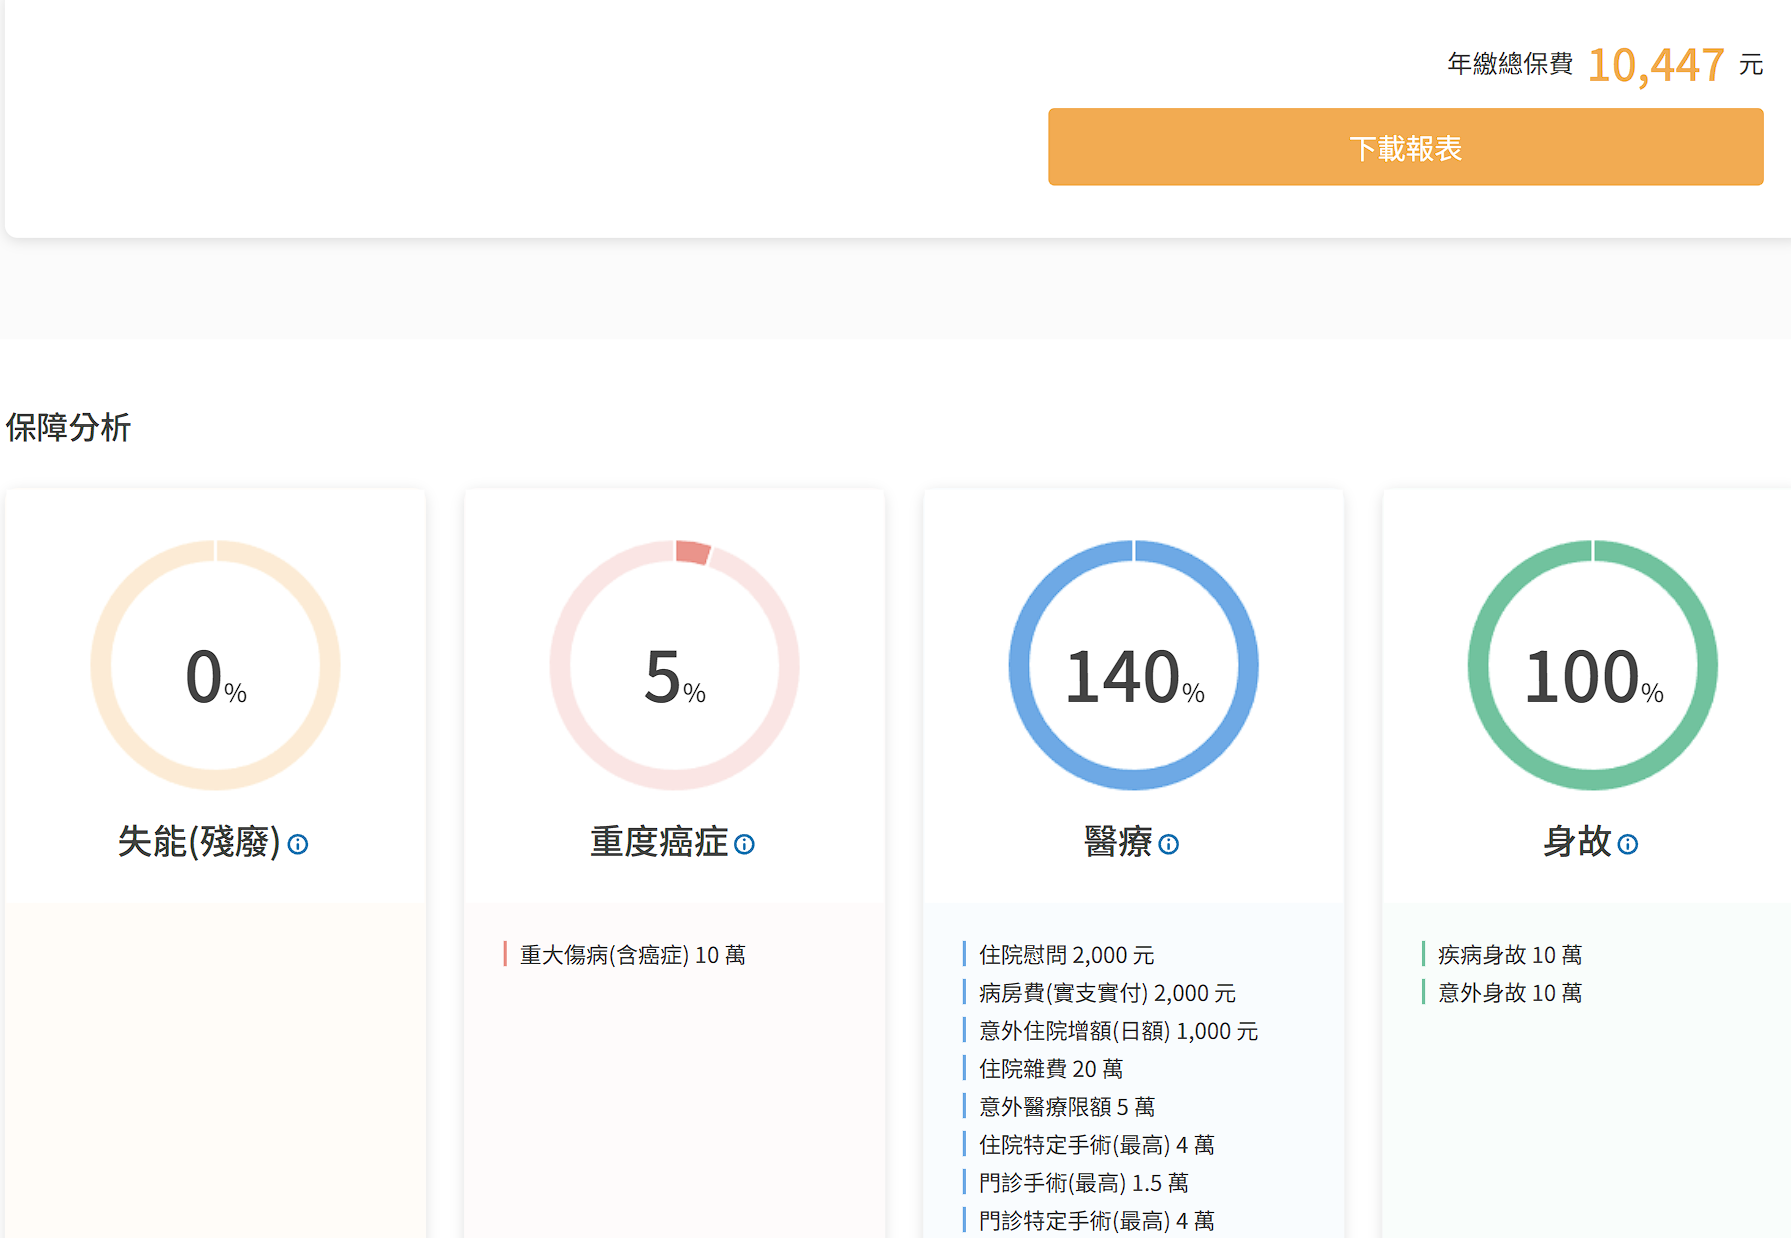Select 重大傷病(含癌症) 10 萬 item

pos(632,955)
